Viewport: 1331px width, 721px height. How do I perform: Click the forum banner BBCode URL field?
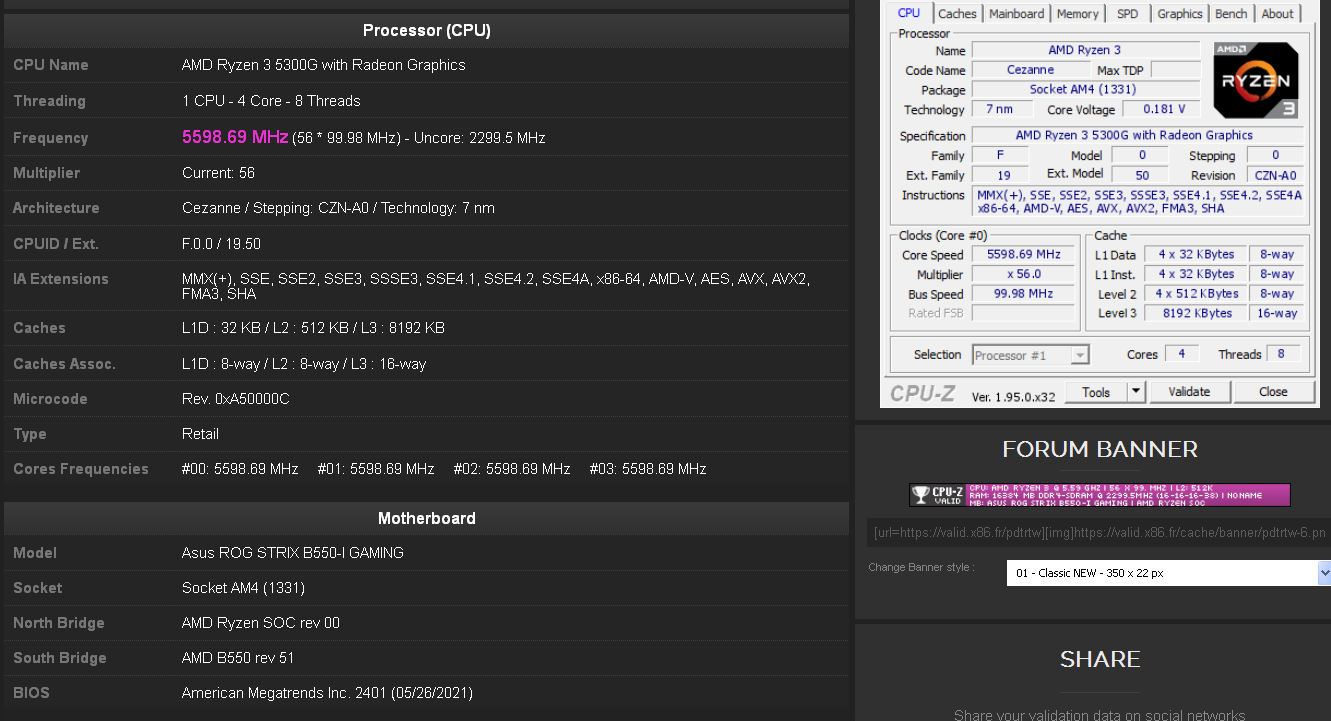click(x=1098, y=532)
